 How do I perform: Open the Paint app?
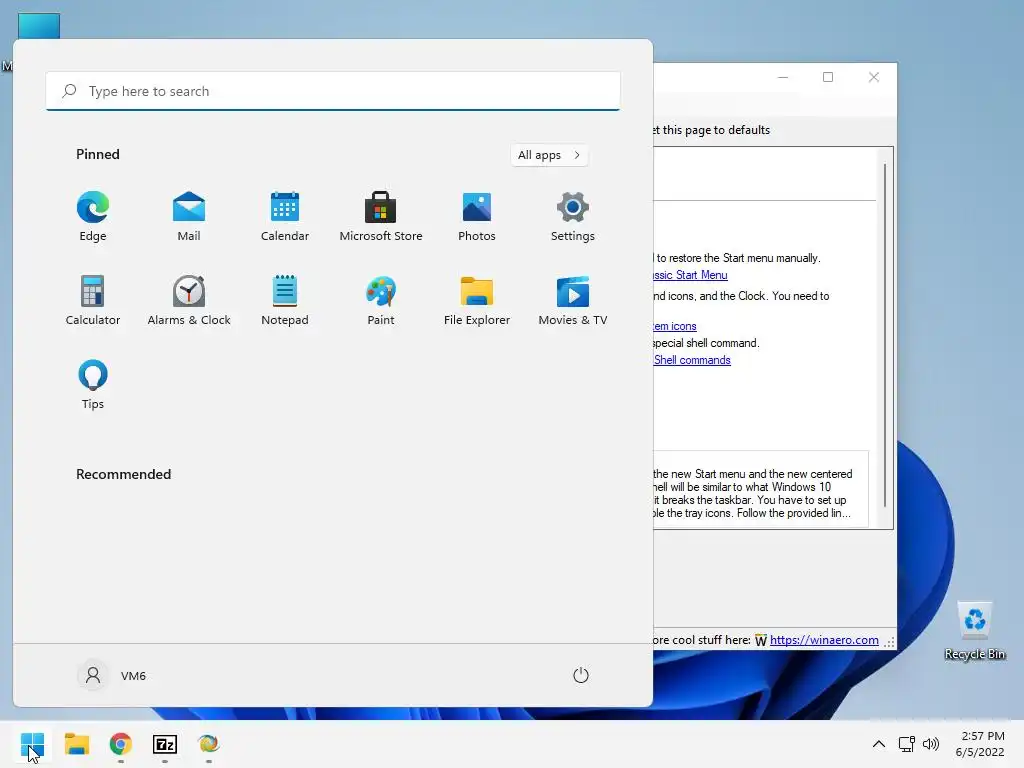381,300
